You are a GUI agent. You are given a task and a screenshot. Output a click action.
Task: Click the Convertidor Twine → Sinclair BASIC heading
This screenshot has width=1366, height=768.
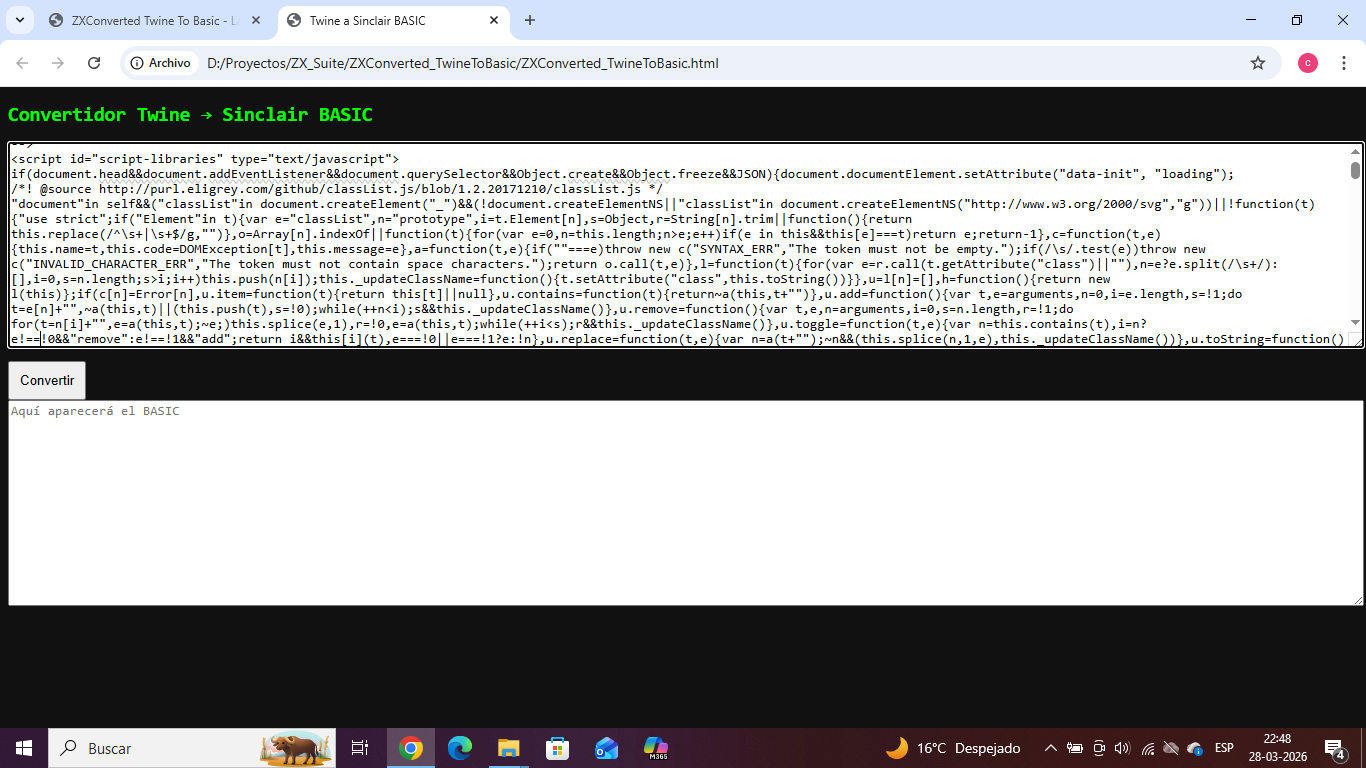pos(190,115)
